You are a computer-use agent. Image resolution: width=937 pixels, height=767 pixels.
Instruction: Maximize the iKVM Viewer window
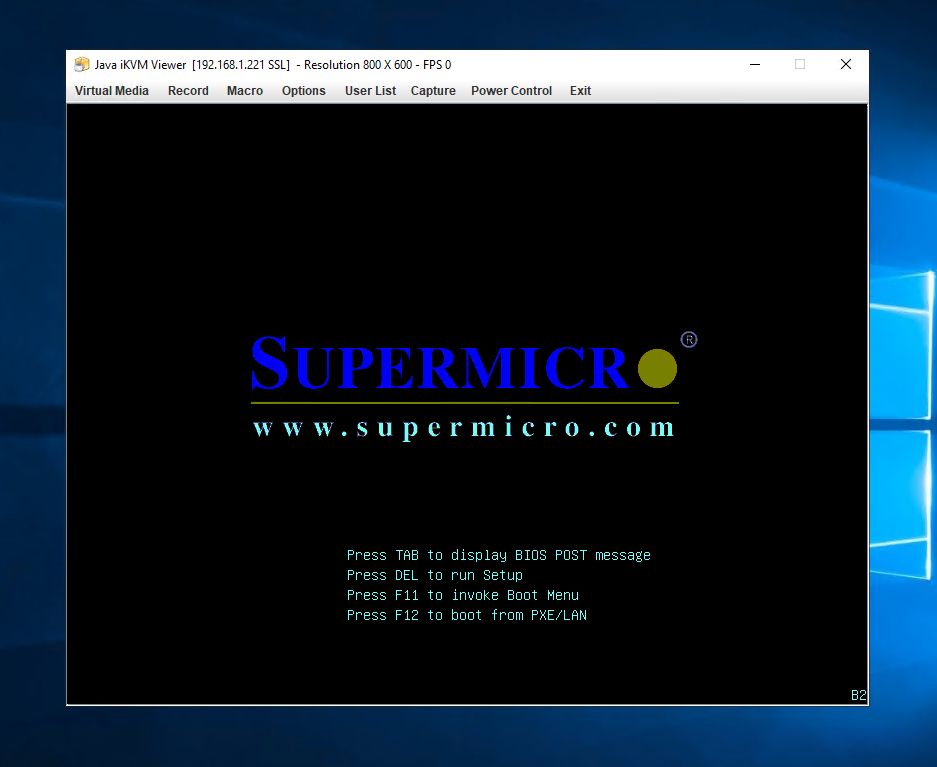pyautogui.click(x=800, y=65)
